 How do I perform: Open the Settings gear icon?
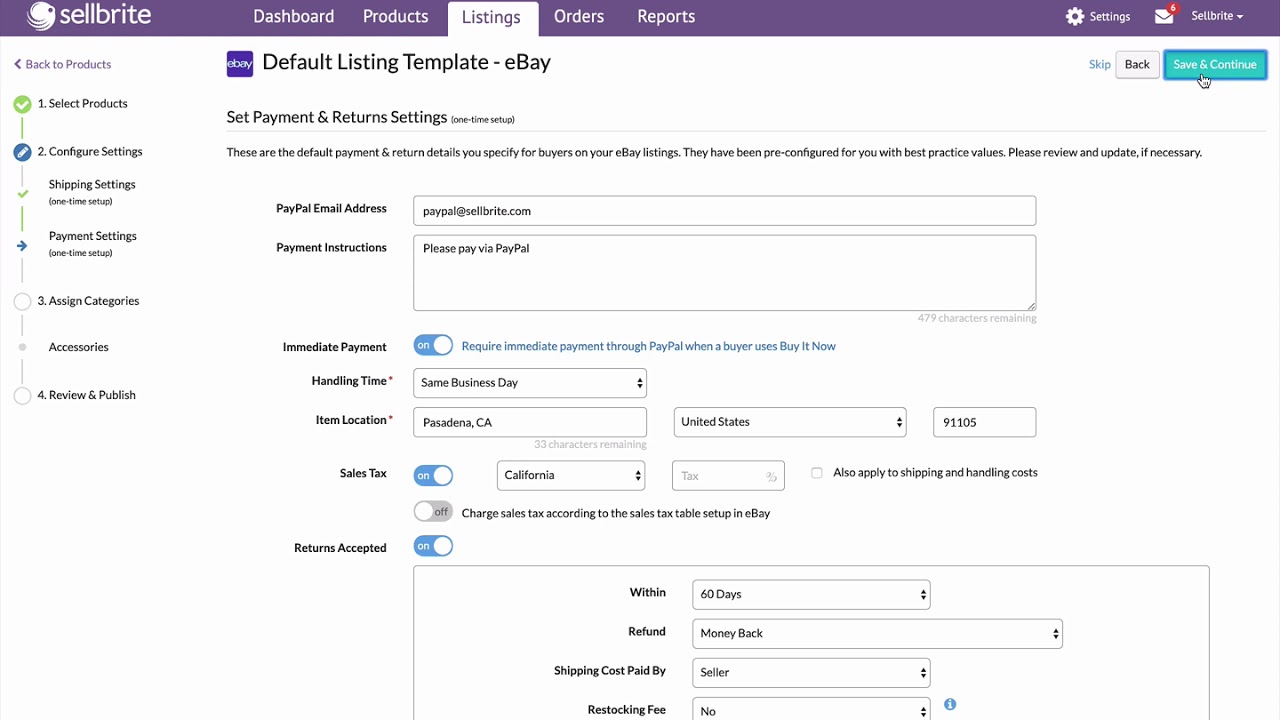point(1075,16)
